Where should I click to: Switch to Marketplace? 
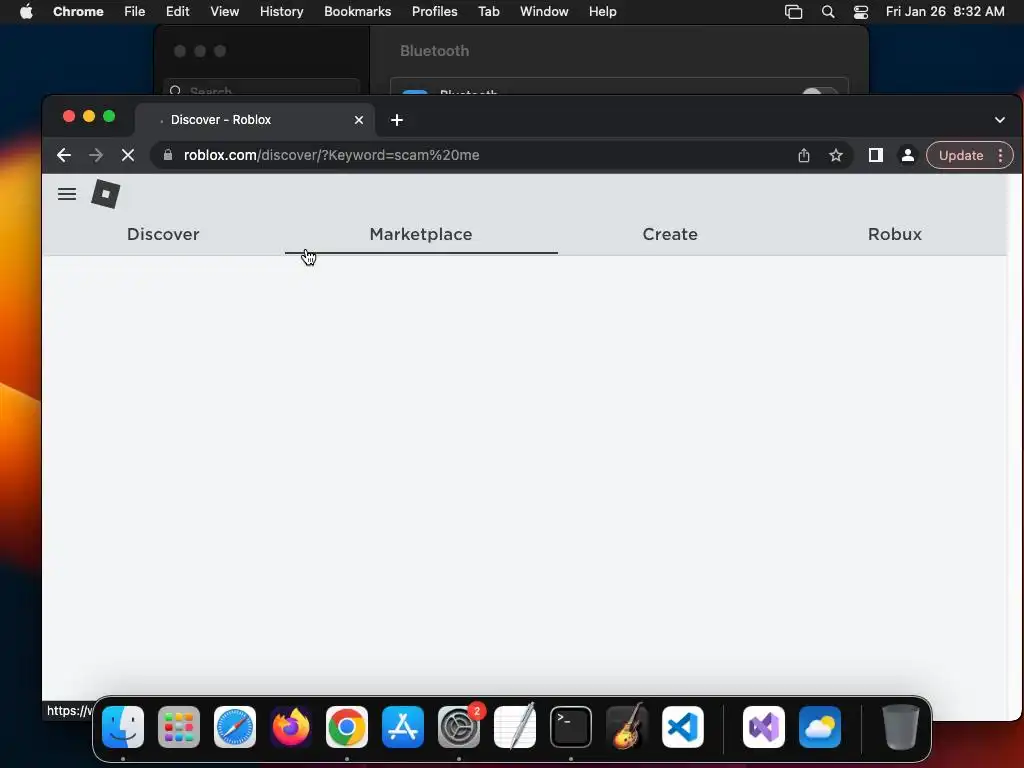421,234
